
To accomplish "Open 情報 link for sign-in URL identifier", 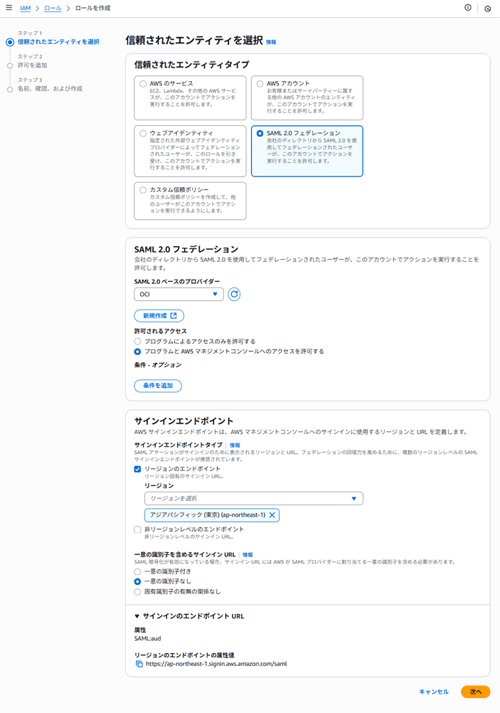I will [247, 555].
